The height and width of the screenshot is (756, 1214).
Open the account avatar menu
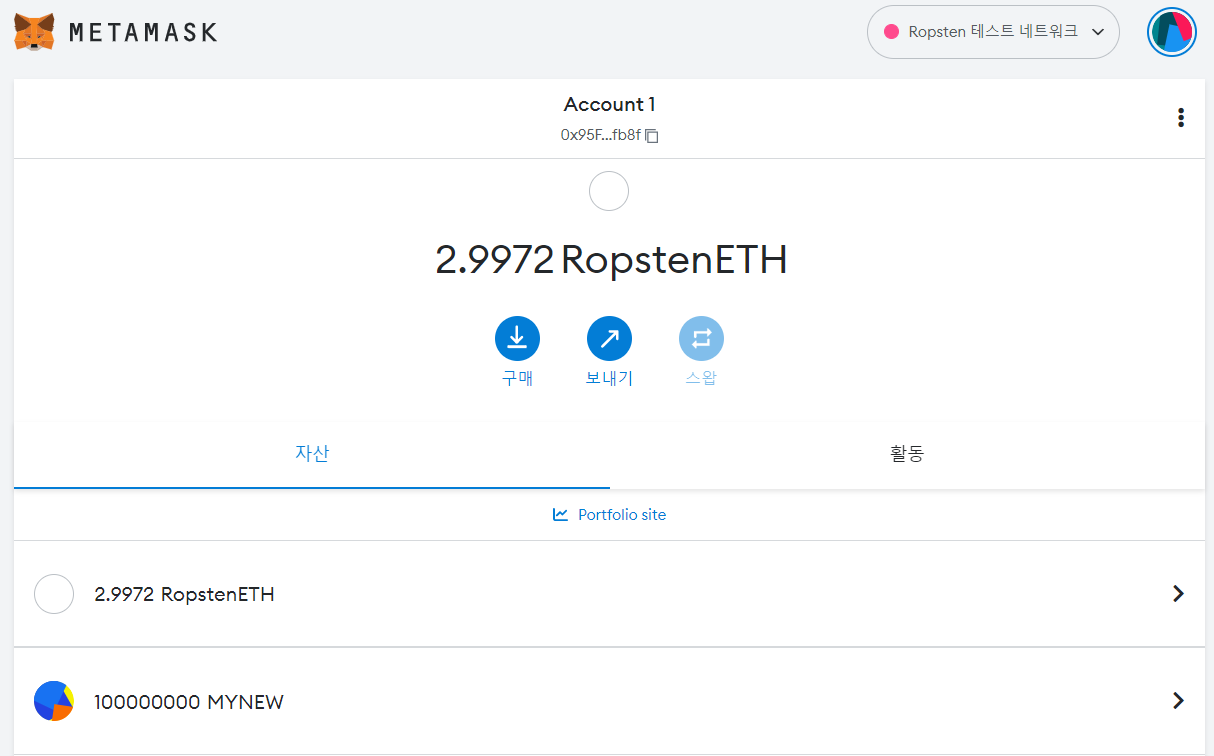coord(1172,32)
